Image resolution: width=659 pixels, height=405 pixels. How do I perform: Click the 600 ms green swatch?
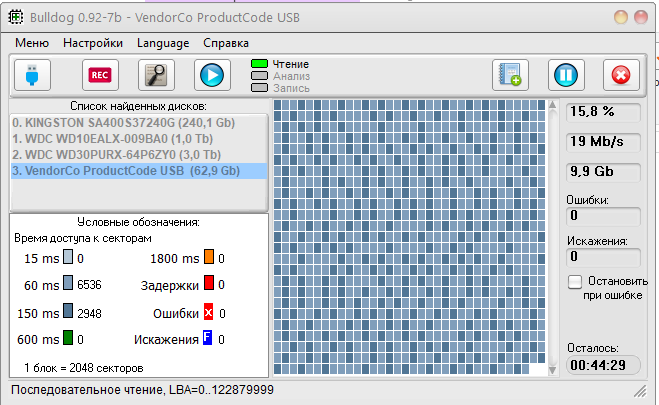pos(68,337)
